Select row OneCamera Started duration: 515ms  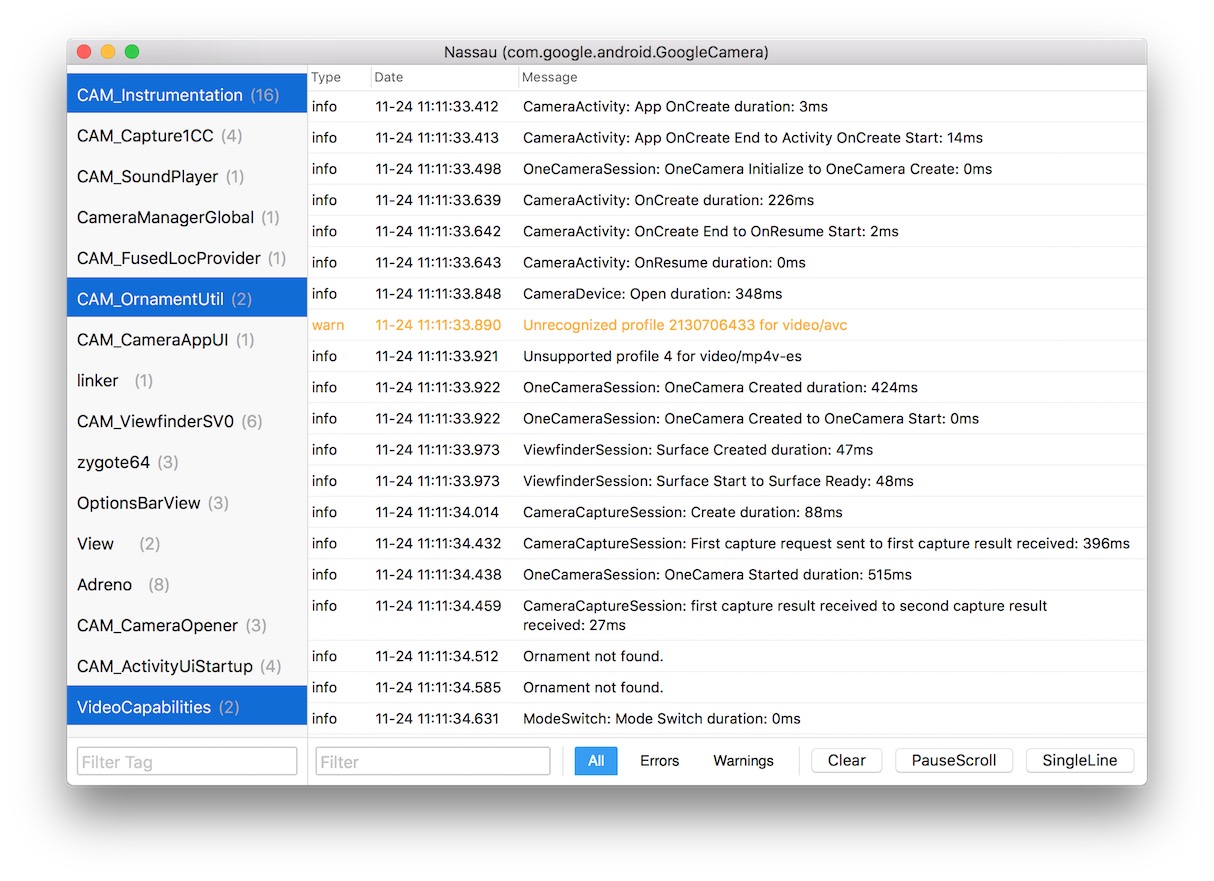click(727, 575)
